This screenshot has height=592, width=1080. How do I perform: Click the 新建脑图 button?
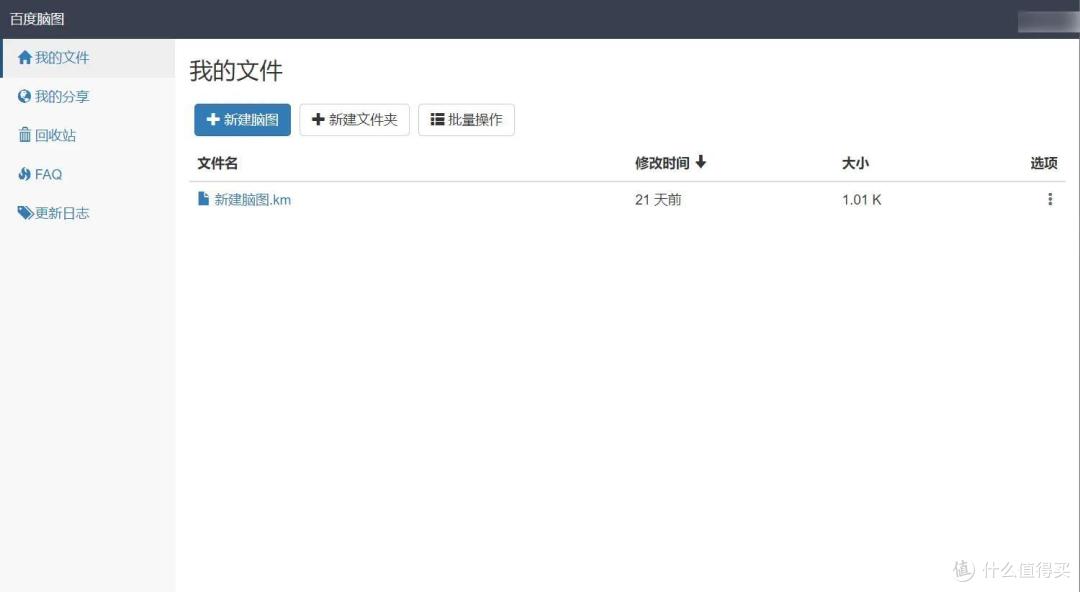[x=242, y=120]
